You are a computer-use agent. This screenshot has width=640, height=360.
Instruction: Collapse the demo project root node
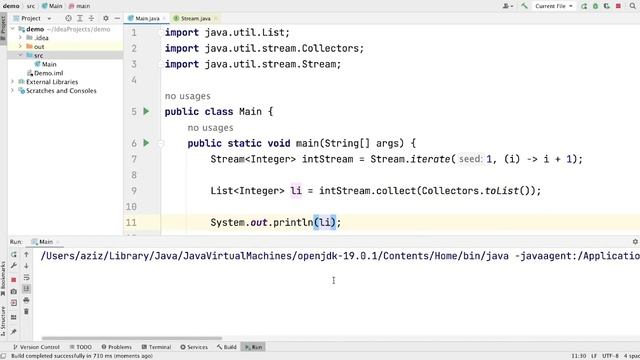(x=13, y=29)
